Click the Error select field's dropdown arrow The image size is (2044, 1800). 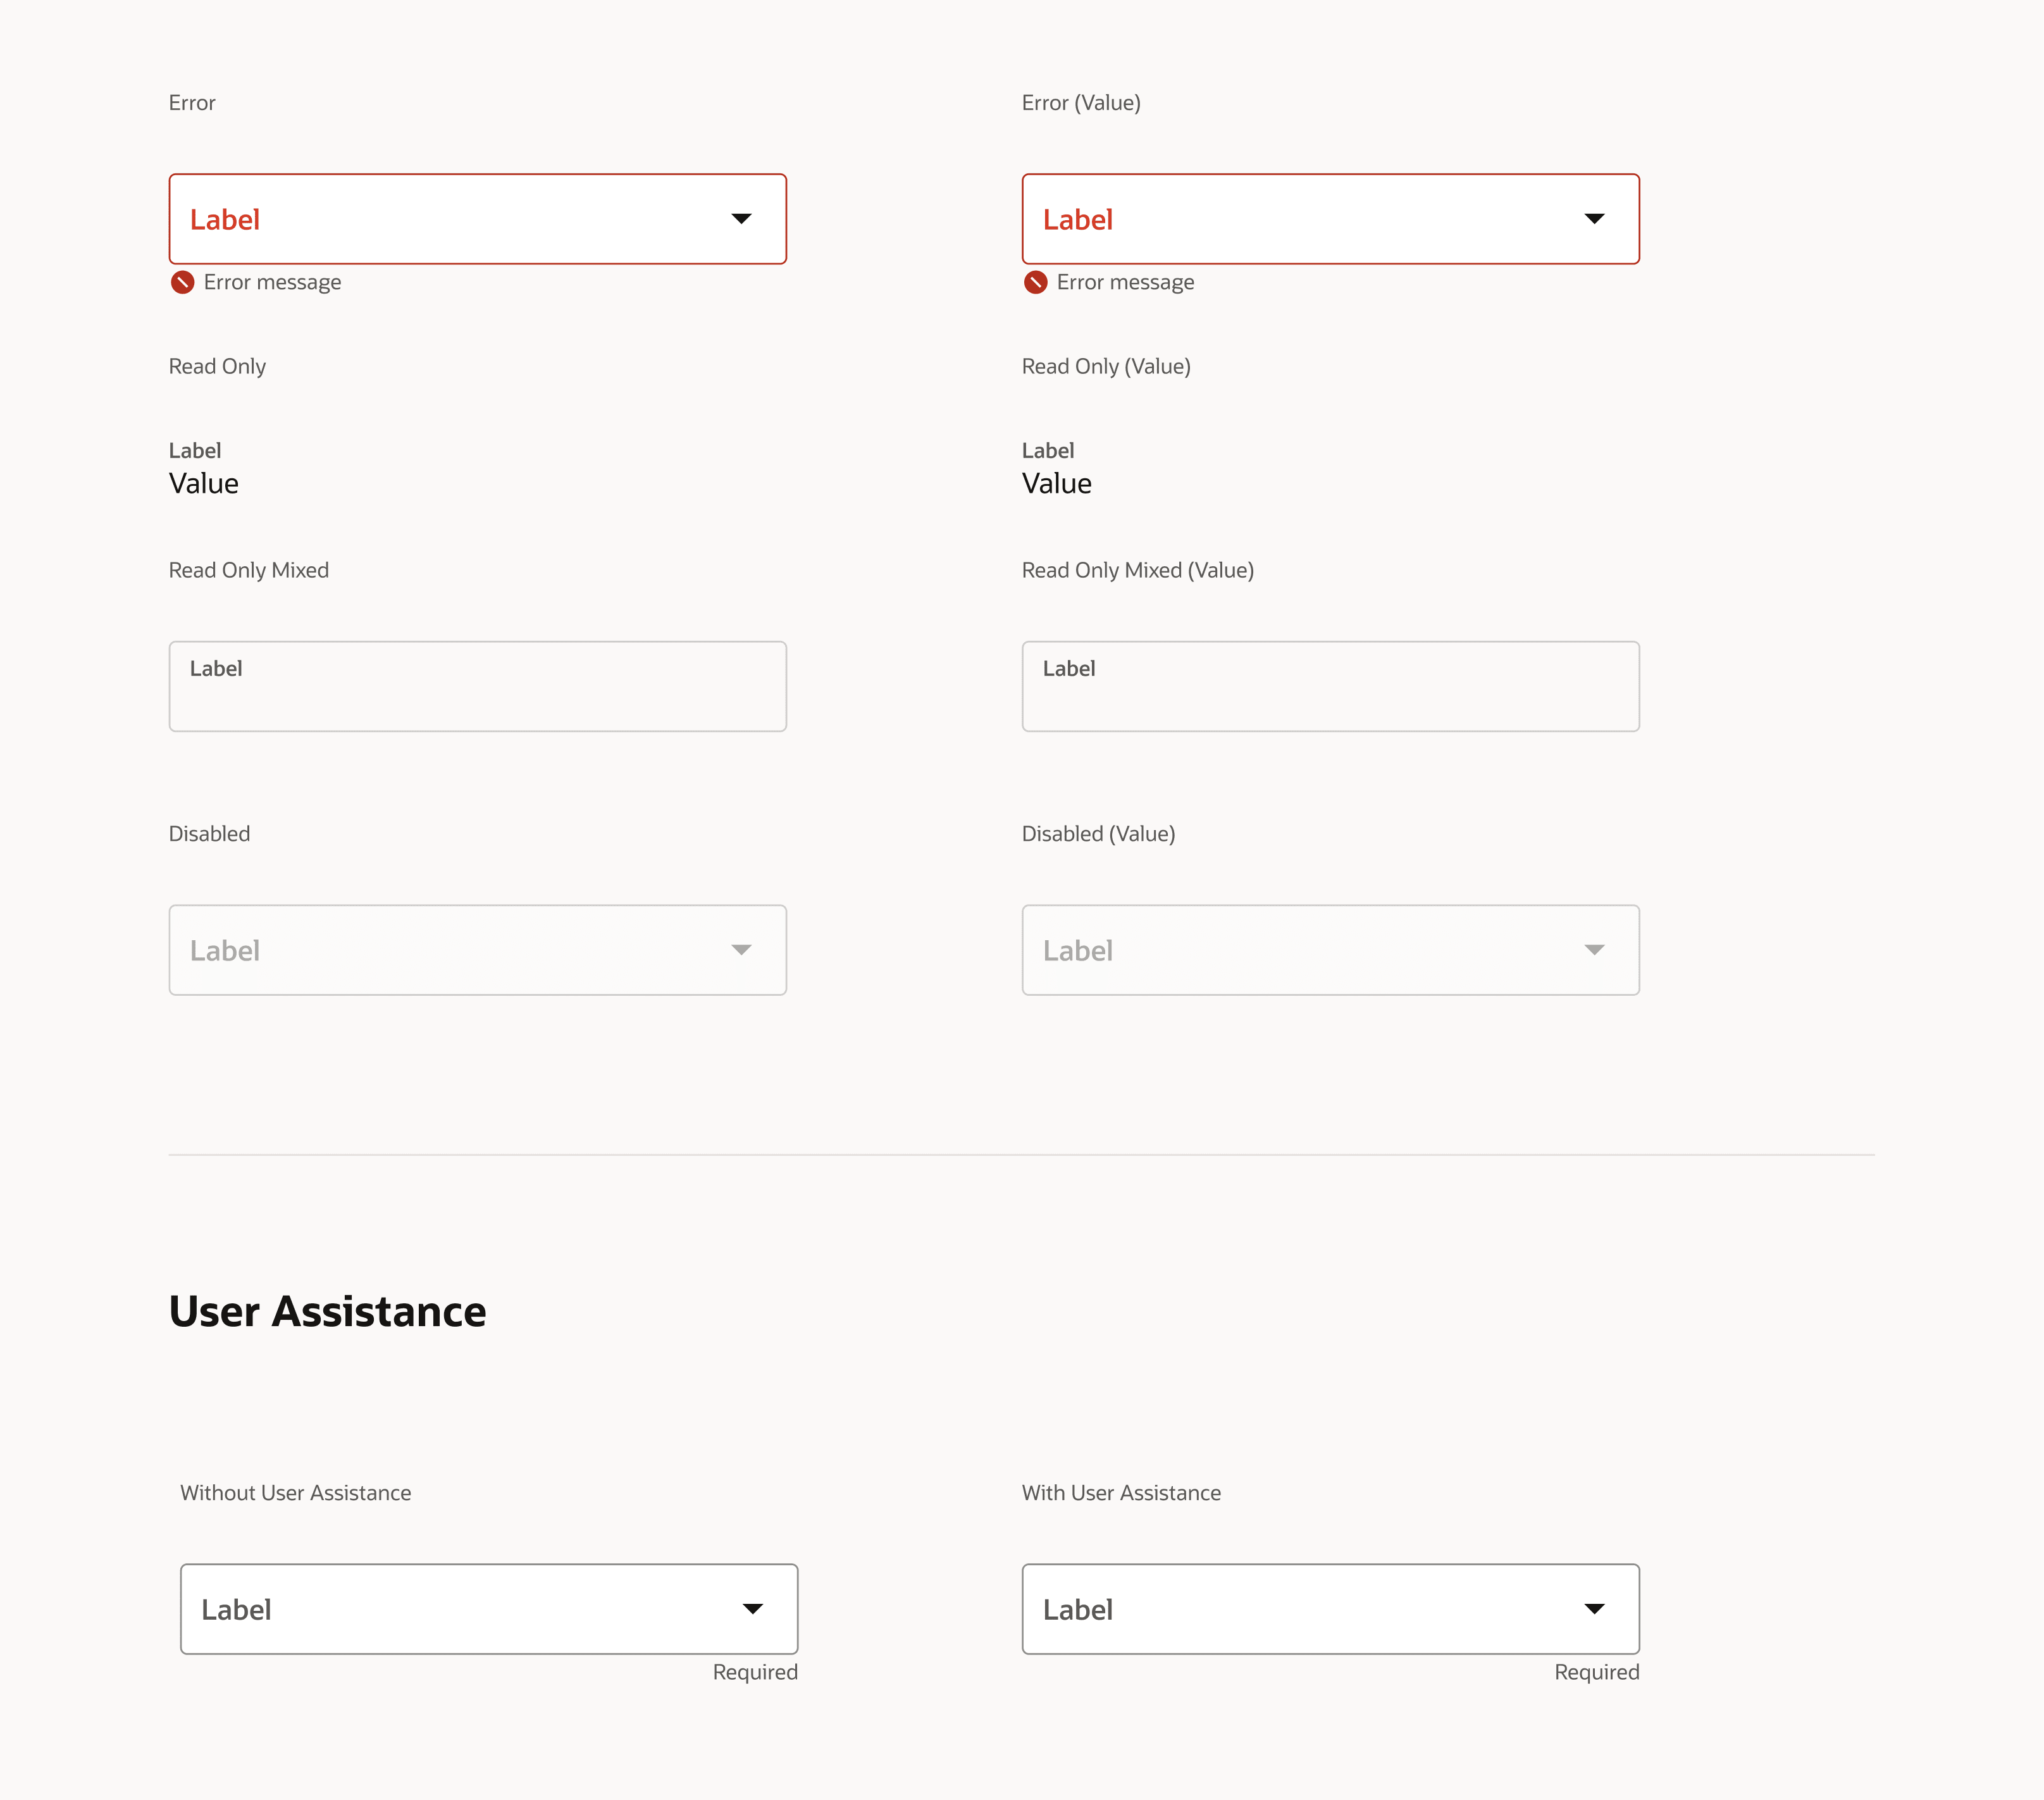[x=741, y=219]
